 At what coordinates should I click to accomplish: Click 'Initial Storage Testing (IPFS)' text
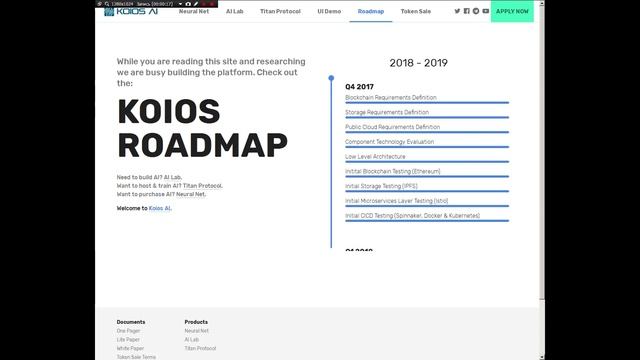pos(381,186)
